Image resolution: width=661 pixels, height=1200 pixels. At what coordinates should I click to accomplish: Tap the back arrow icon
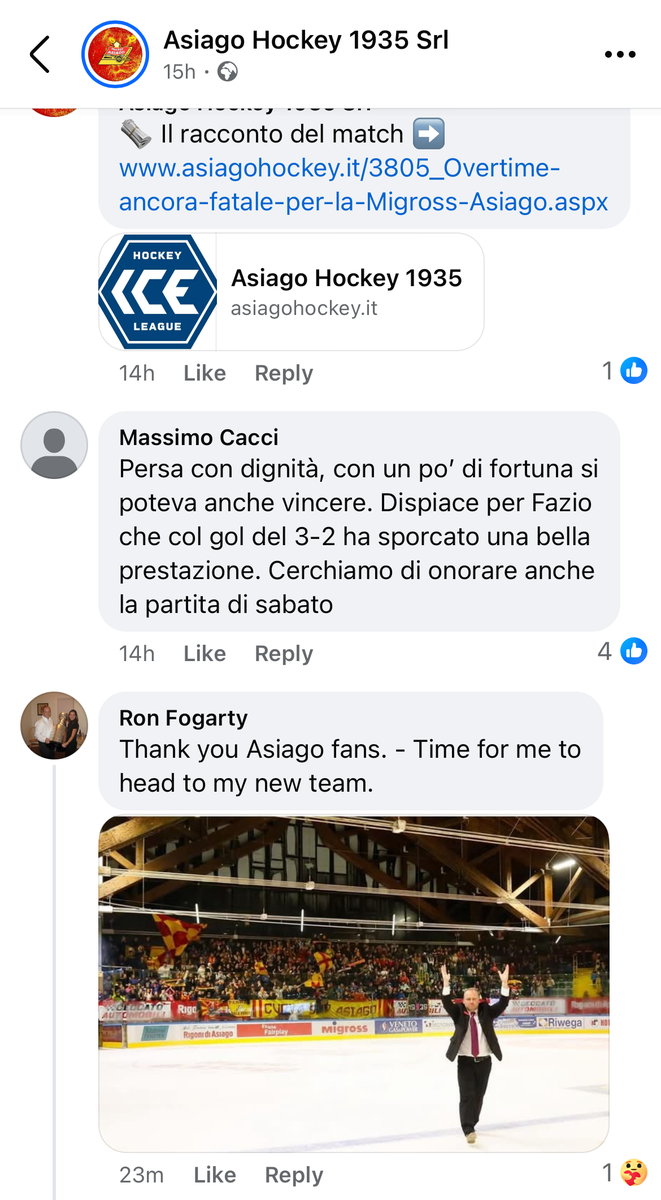coord(40,55)
